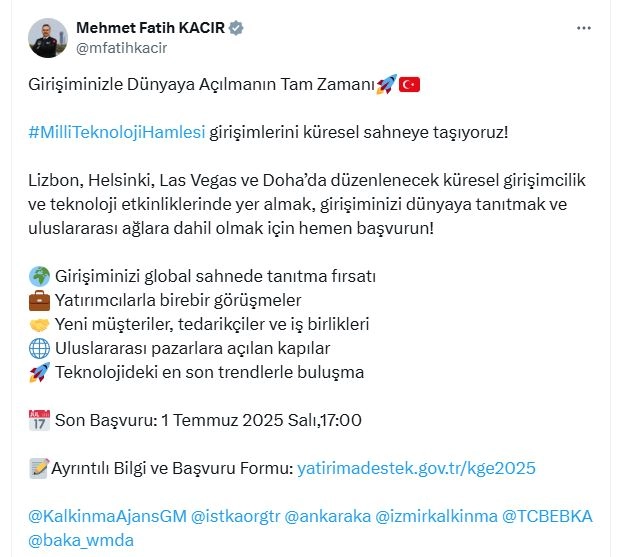
Task: Visit the yatirimadestek.gov.tr/kge2025 link
Action: [417, 468]
